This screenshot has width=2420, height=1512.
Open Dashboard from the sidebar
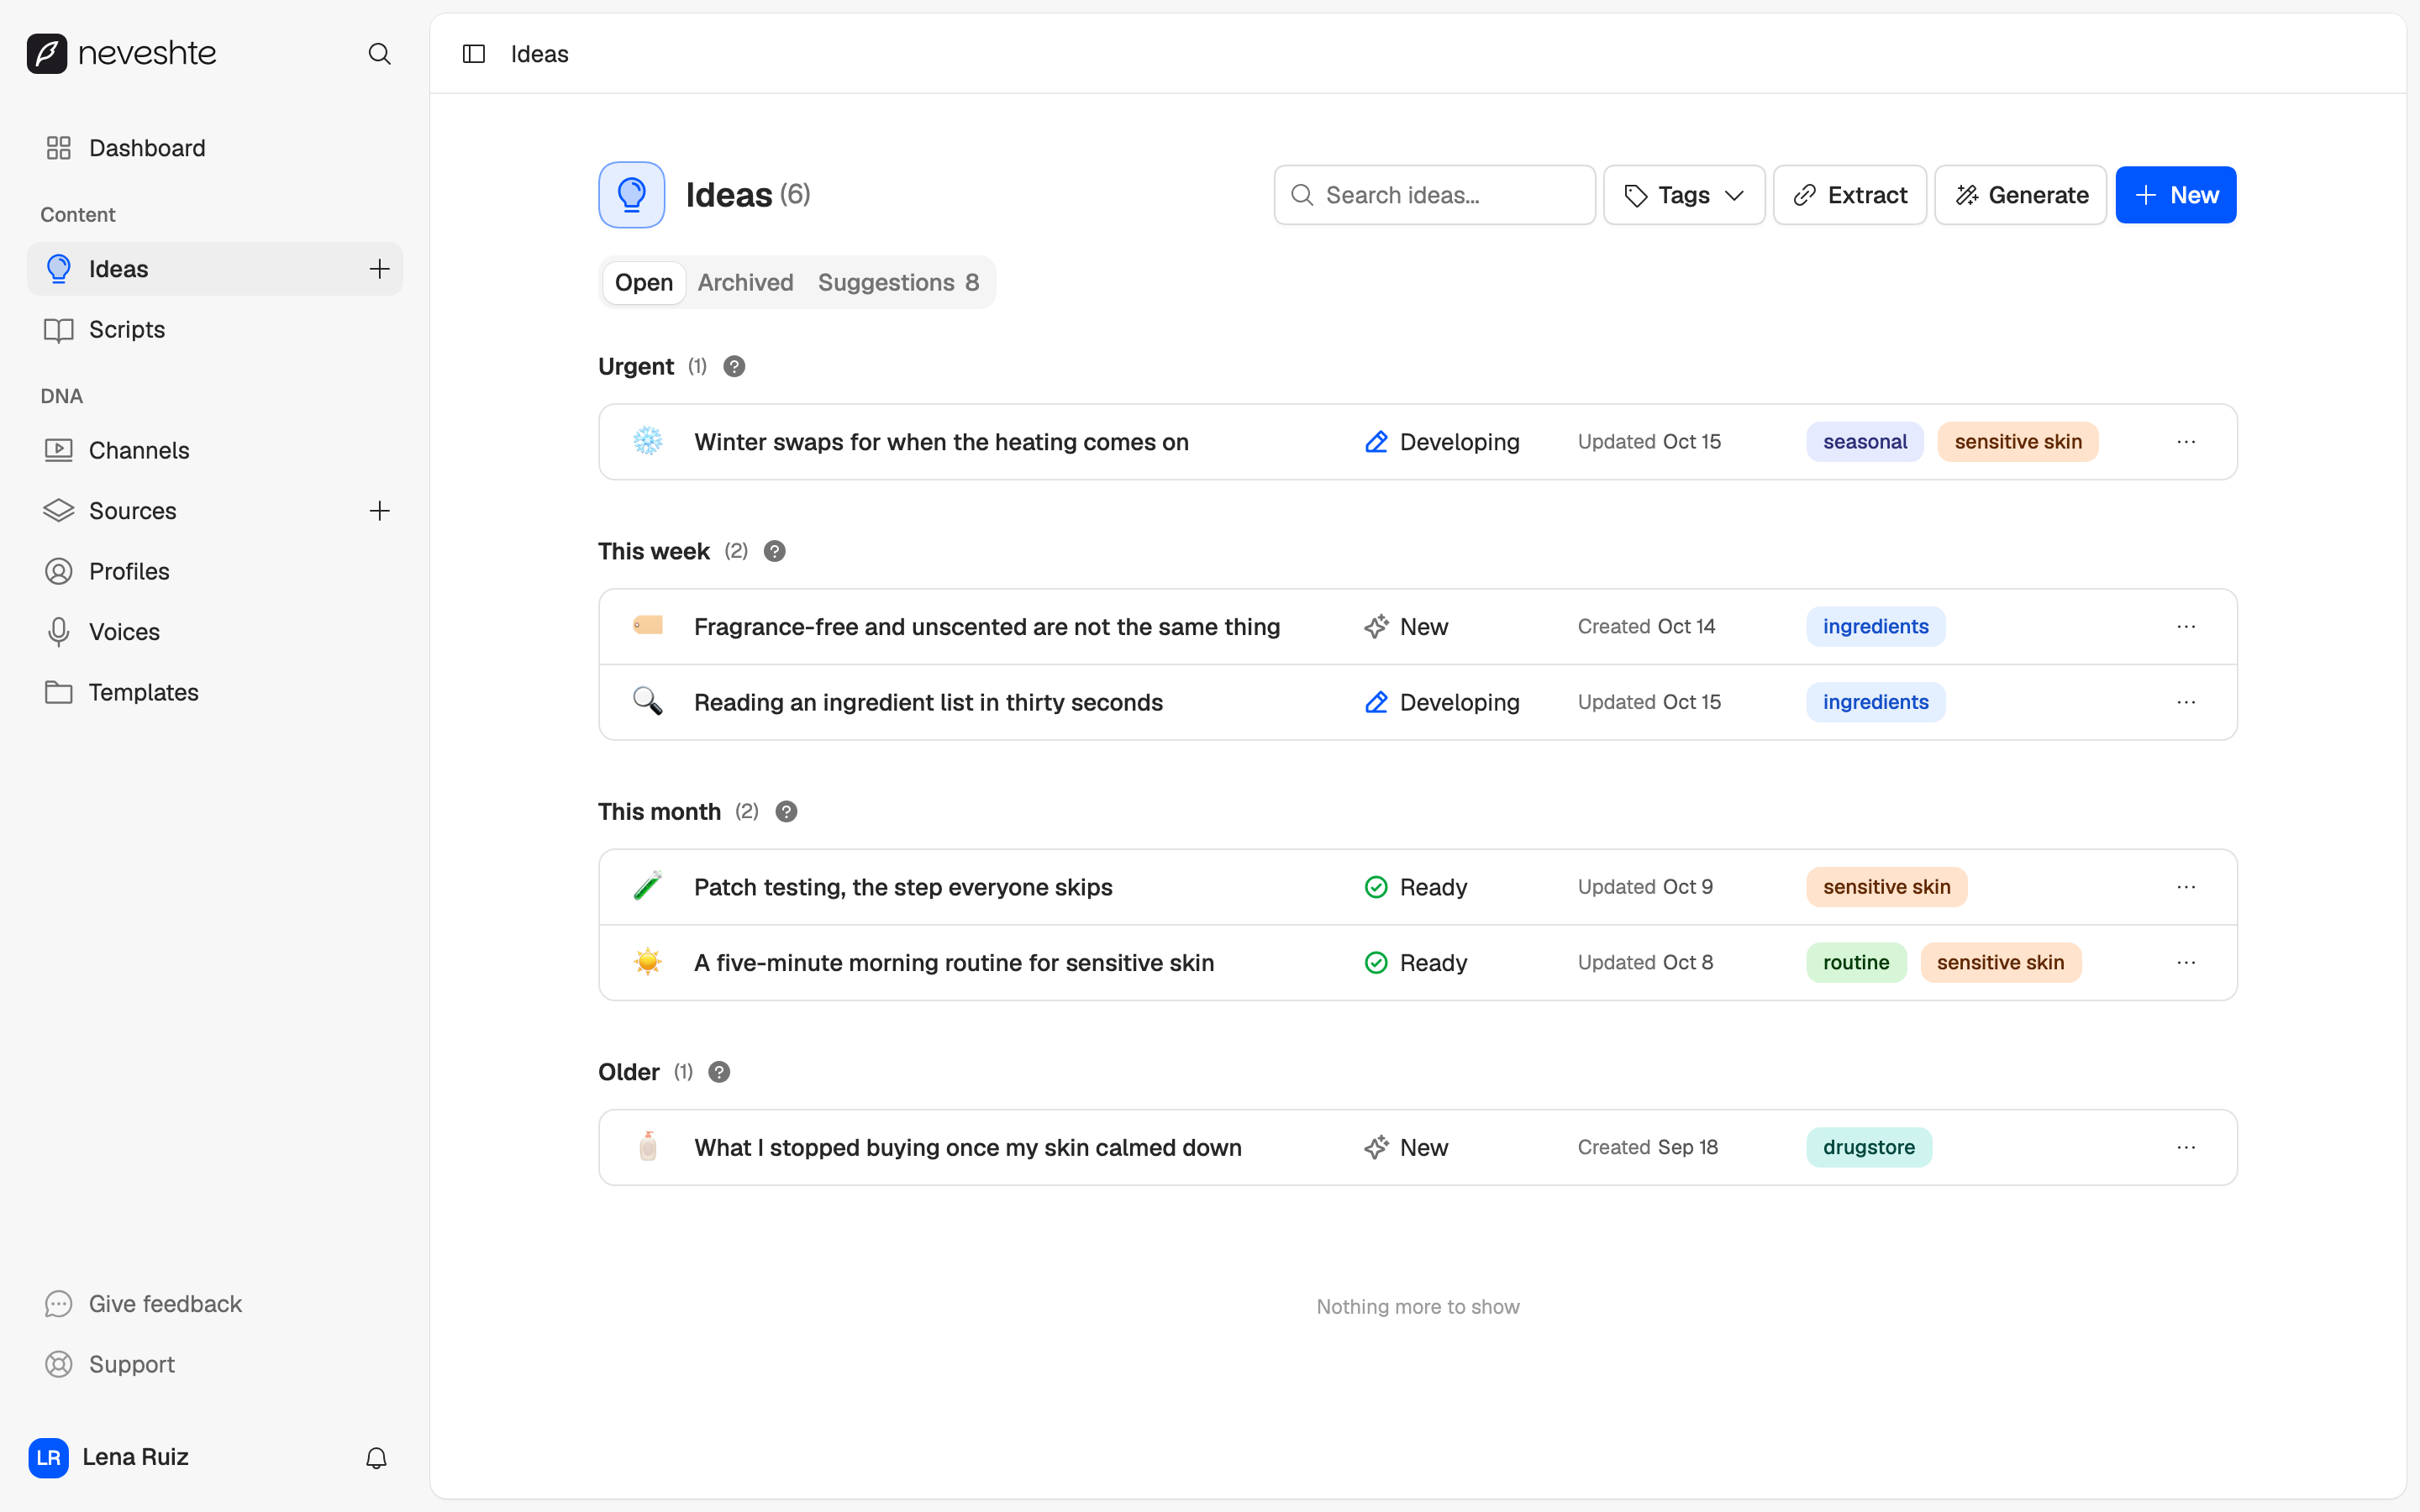coord(215,148)
